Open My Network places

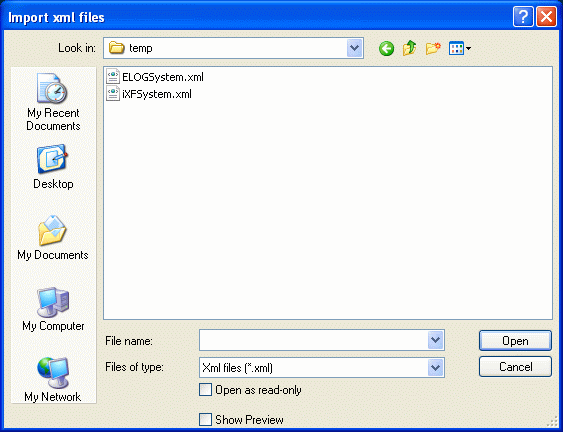[53, 380]
